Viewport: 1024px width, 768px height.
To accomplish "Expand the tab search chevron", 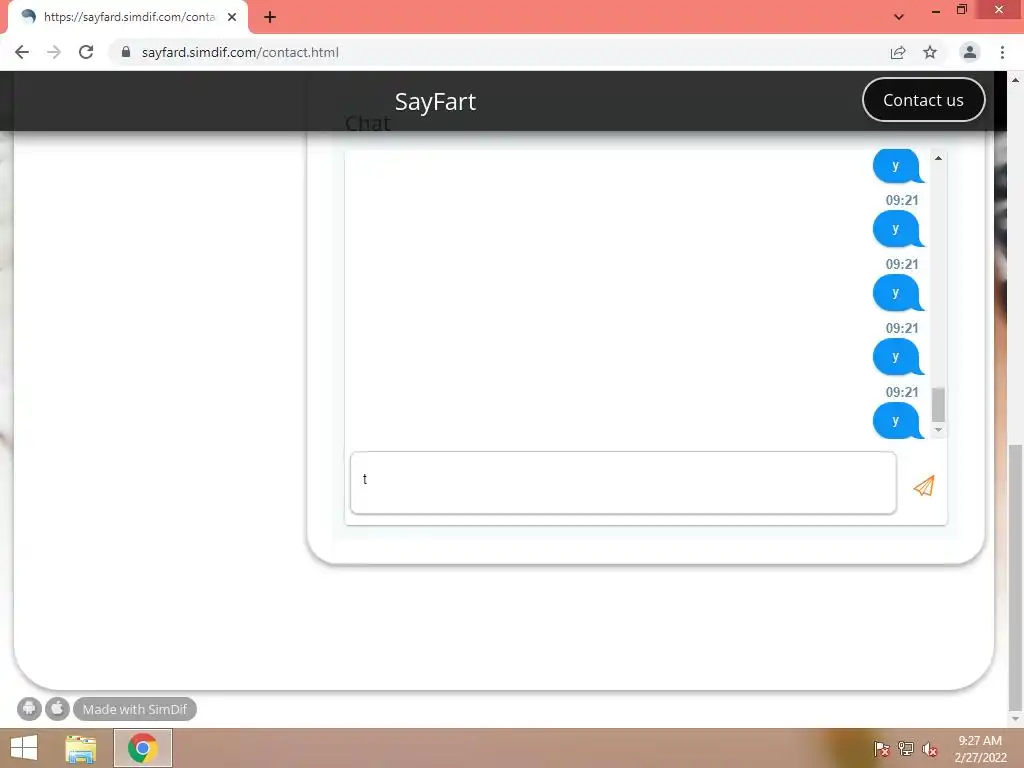I will [899, 17].
